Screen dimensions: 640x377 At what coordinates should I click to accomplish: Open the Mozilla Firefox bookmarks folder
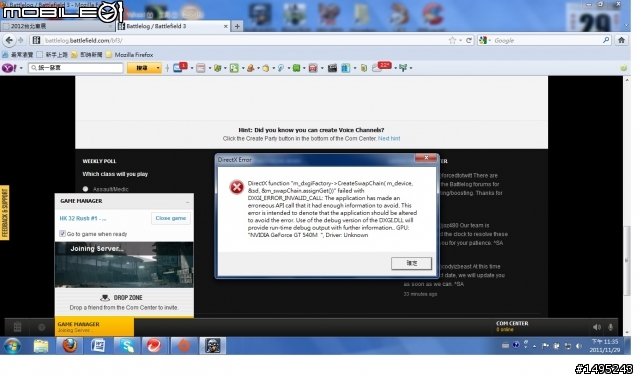(x=129, y=55)
